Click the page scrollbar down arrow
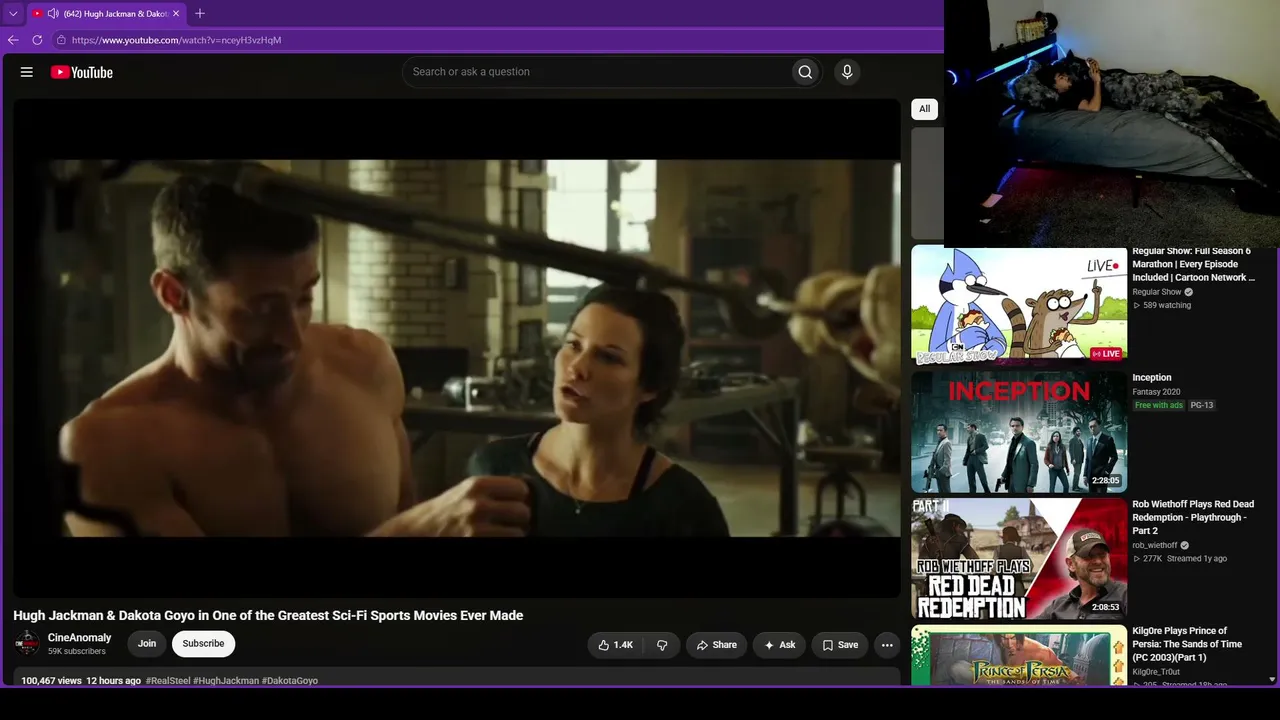The width and height of the screenshot is (1280, 720). point(1272,680)
